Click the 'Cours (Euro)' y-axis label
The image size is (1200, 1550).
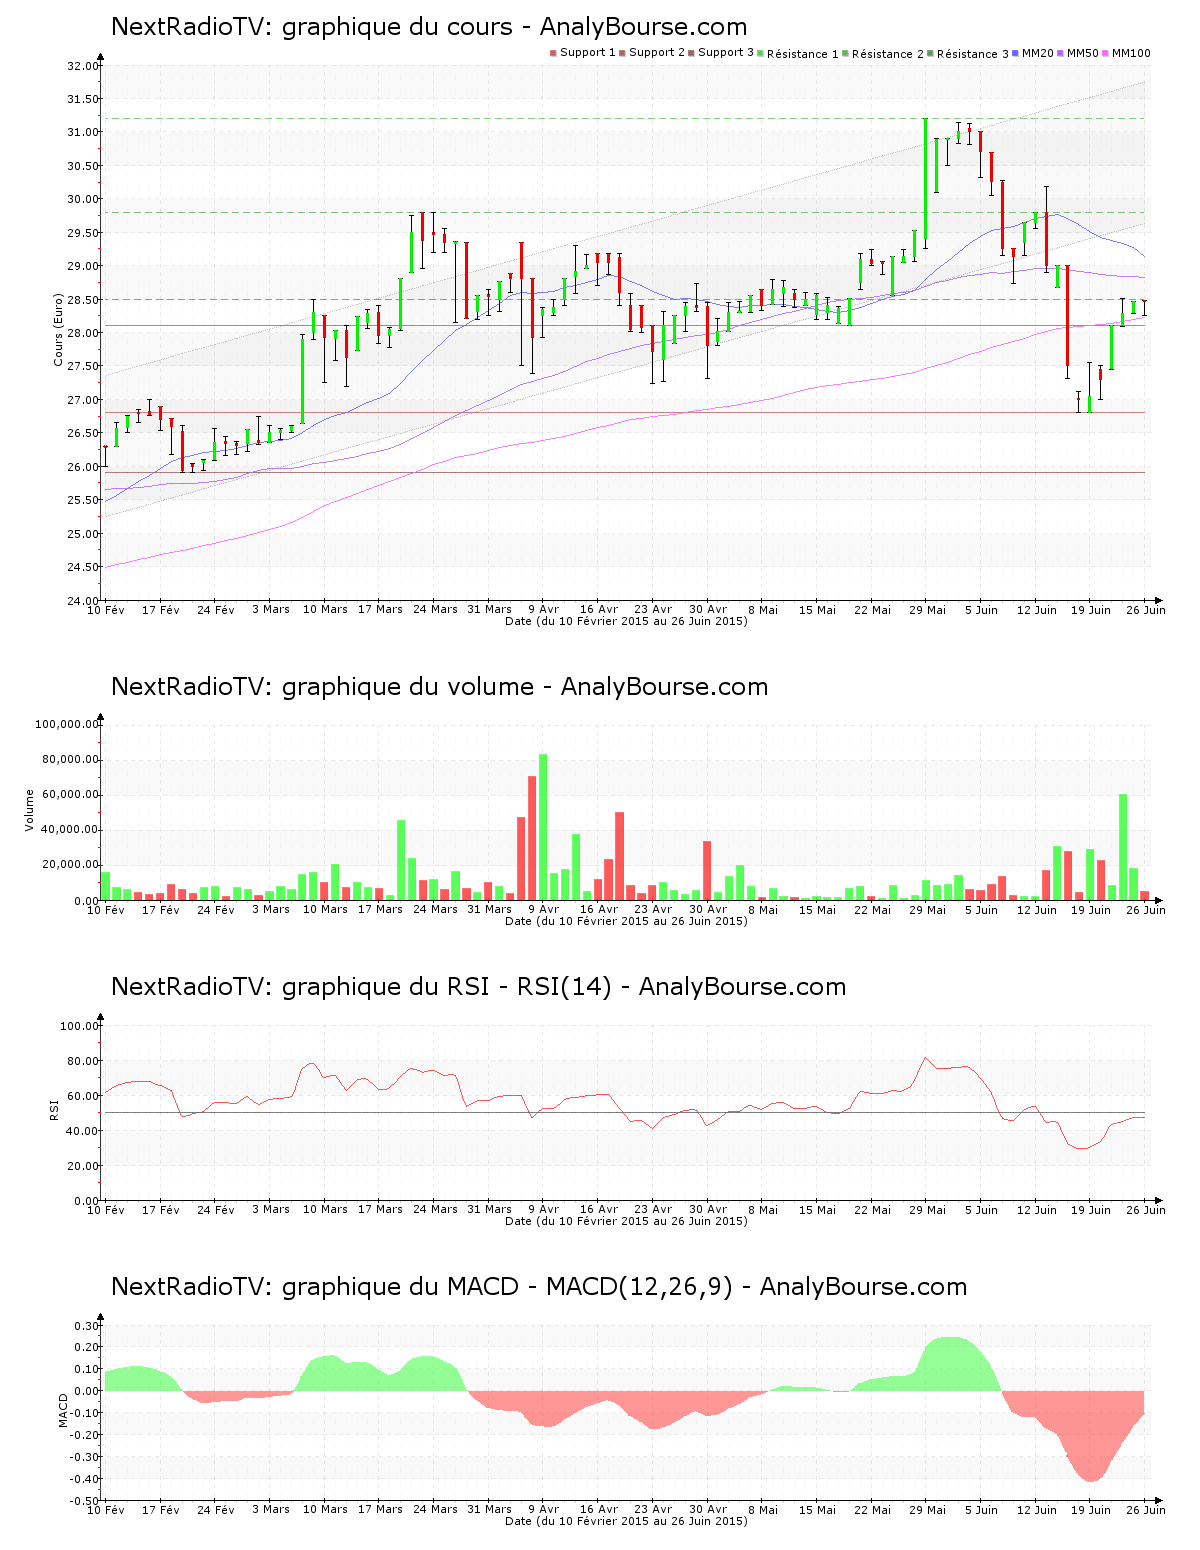59,329
